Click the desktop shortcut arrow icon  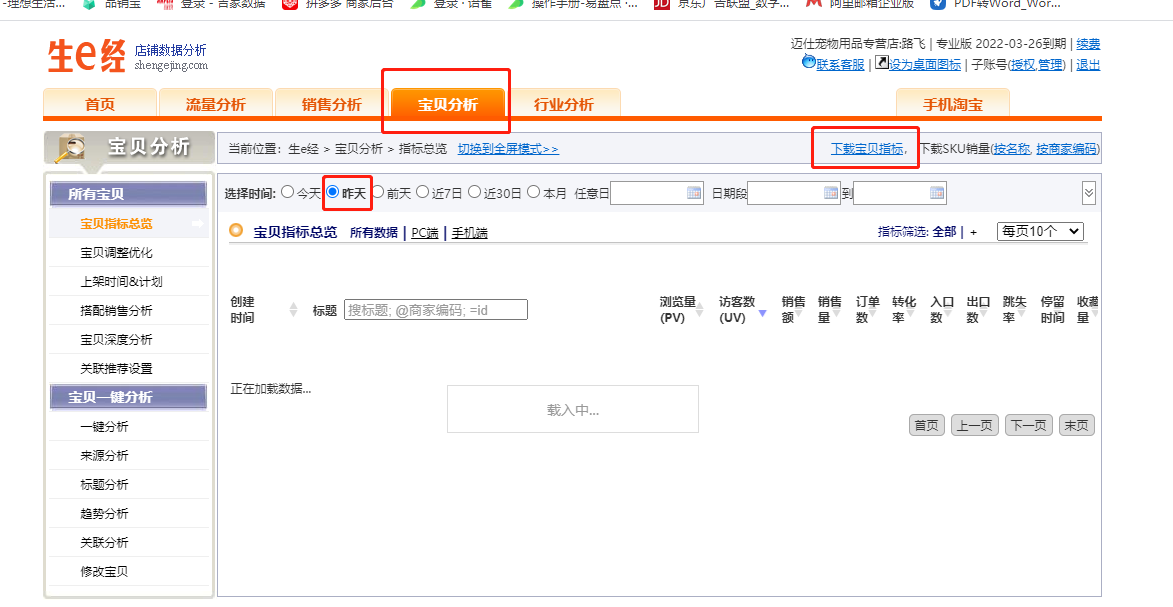pos(882,63)
